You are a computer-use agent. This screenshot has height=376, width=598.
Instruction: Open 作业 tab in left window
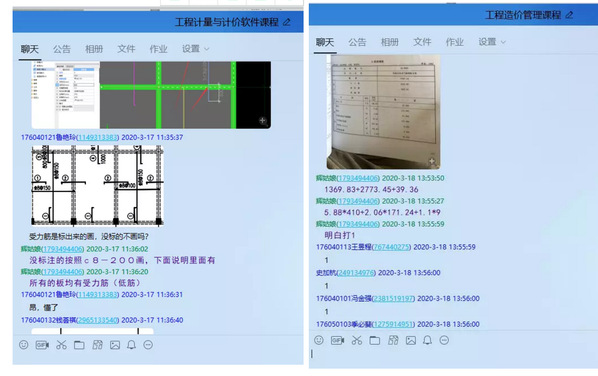pos(158,49)
